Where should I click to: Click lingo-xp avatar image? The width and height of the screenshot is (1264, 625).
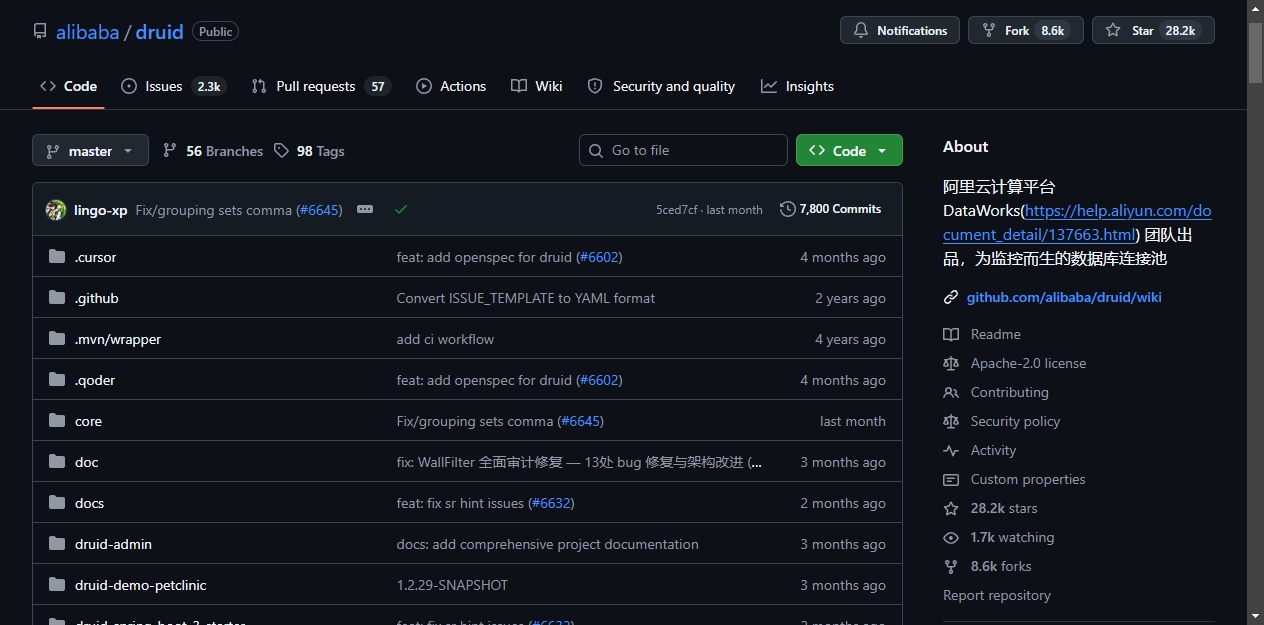coord(56,210)
